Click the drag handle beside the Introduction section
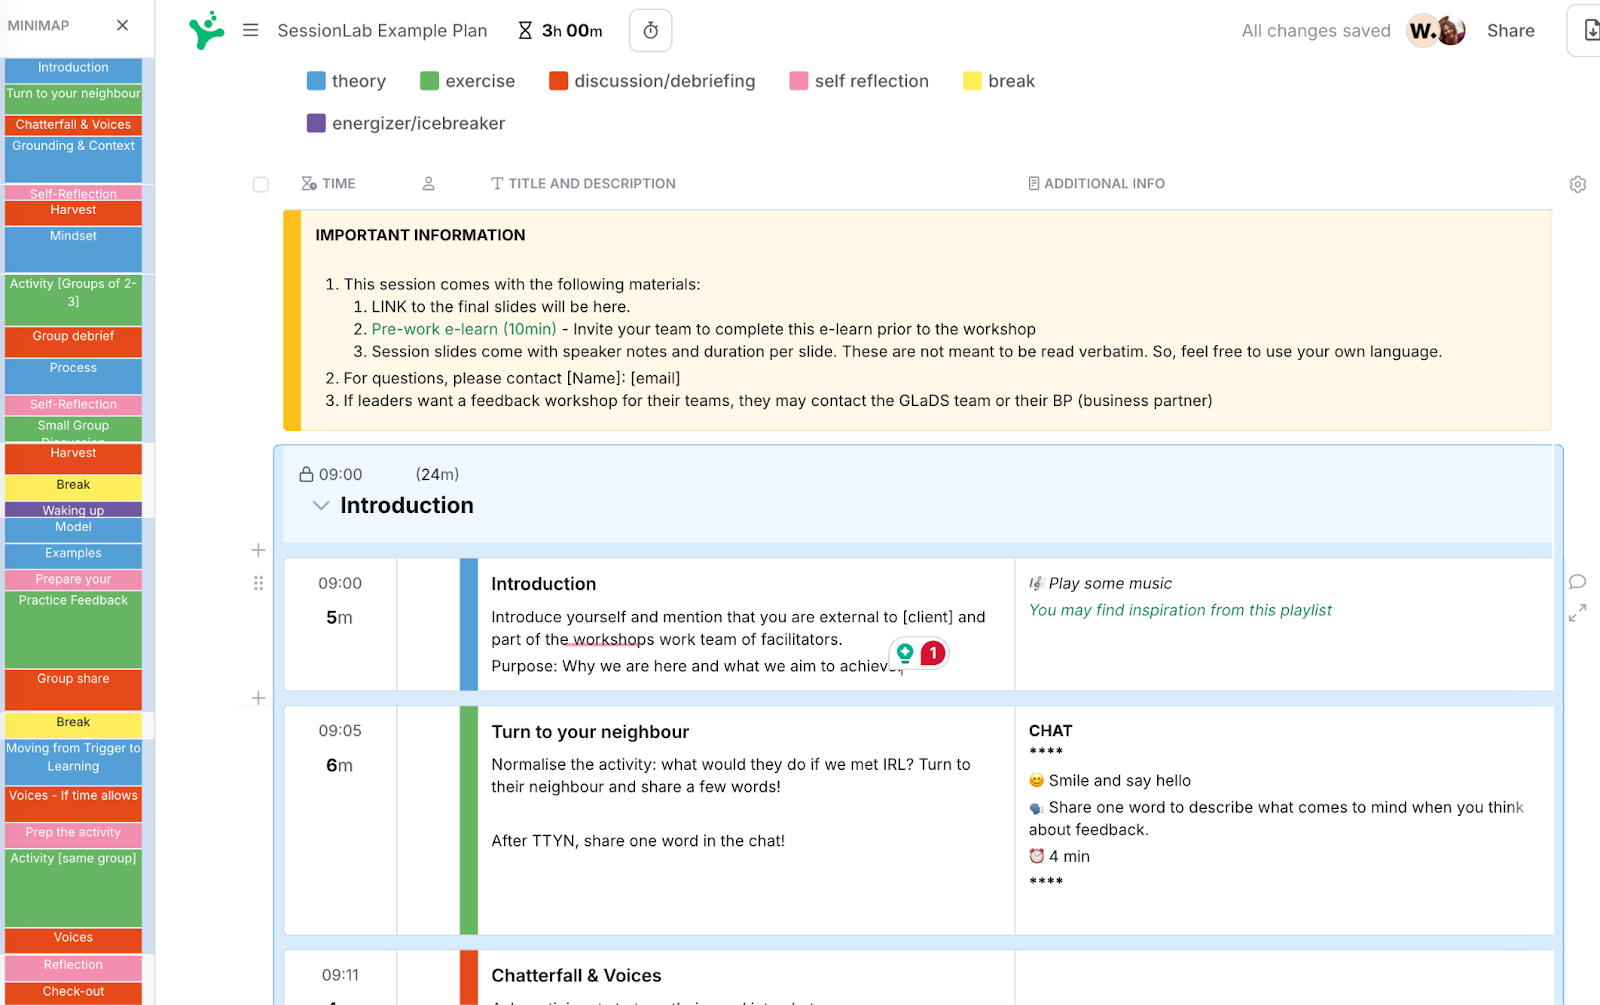1600x1005 pixels. point(258,582)
